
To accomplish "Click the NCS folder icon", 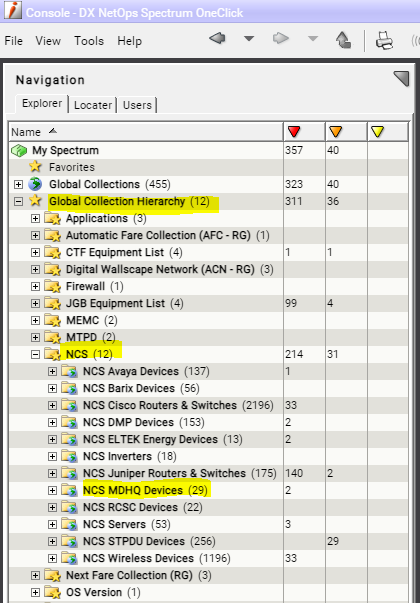I will tap(52, 355).
